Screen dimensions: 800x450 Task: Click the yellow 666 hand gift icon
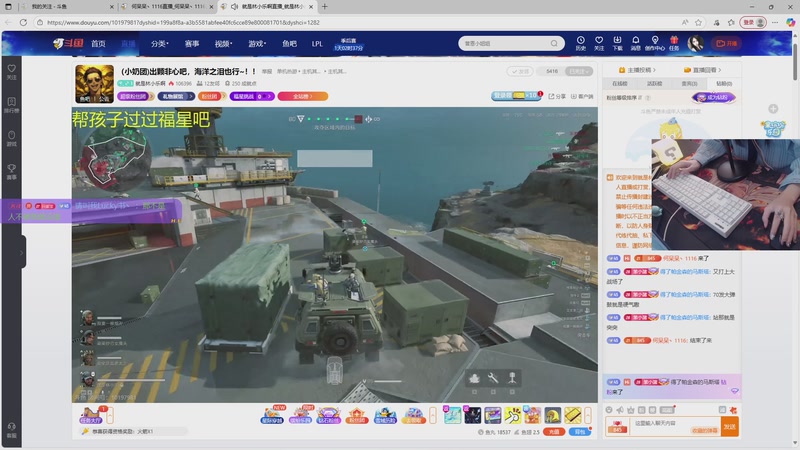click(x=512, y=415)
